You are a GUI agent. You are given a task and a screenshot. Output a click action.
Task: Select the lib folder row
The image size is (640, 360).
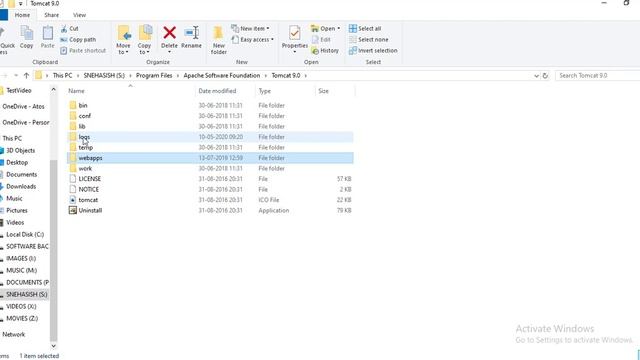tap(210, 127)
